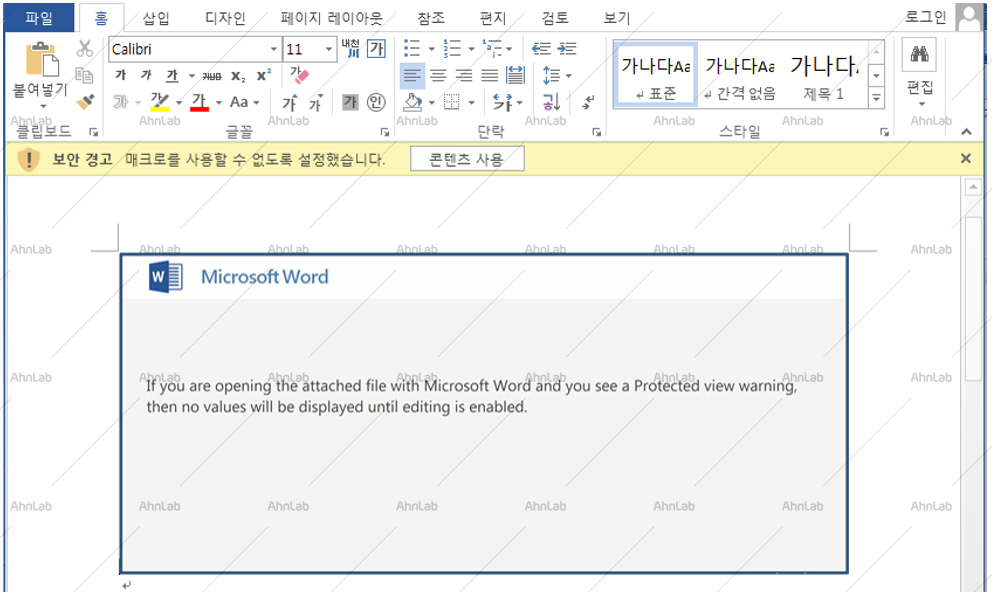Expand the paste options arrow
992x592 pixels.
(x=43, y=106)
